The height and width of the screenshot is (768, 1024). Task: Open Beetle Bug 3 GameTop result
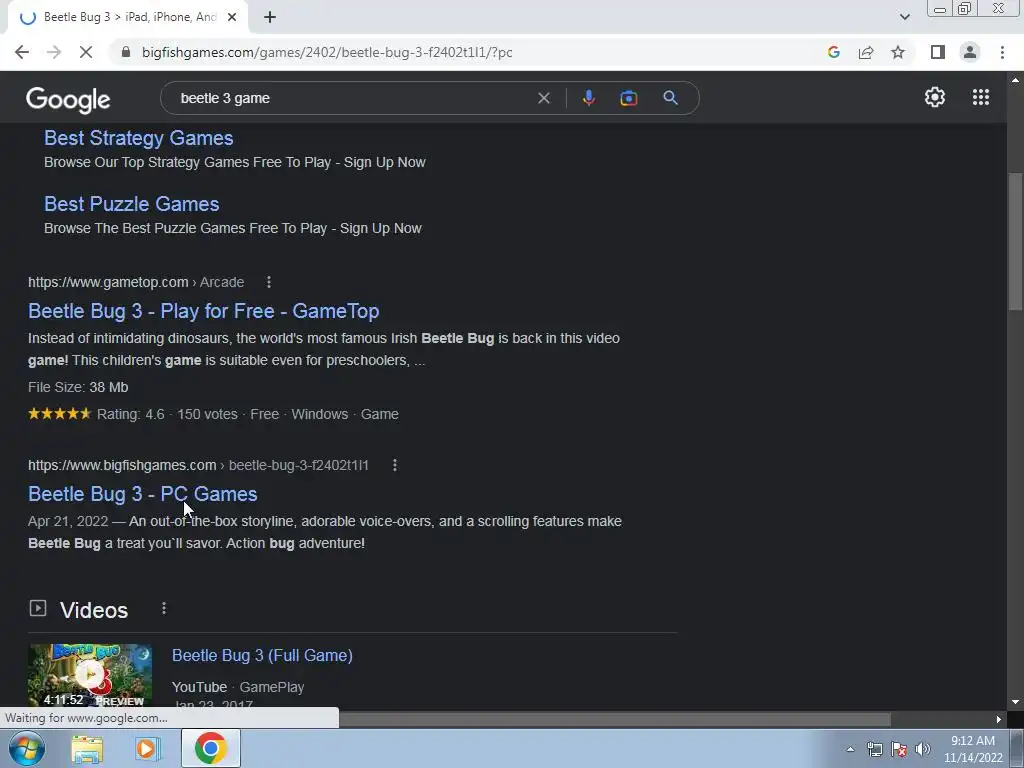[x=204, y=311]
